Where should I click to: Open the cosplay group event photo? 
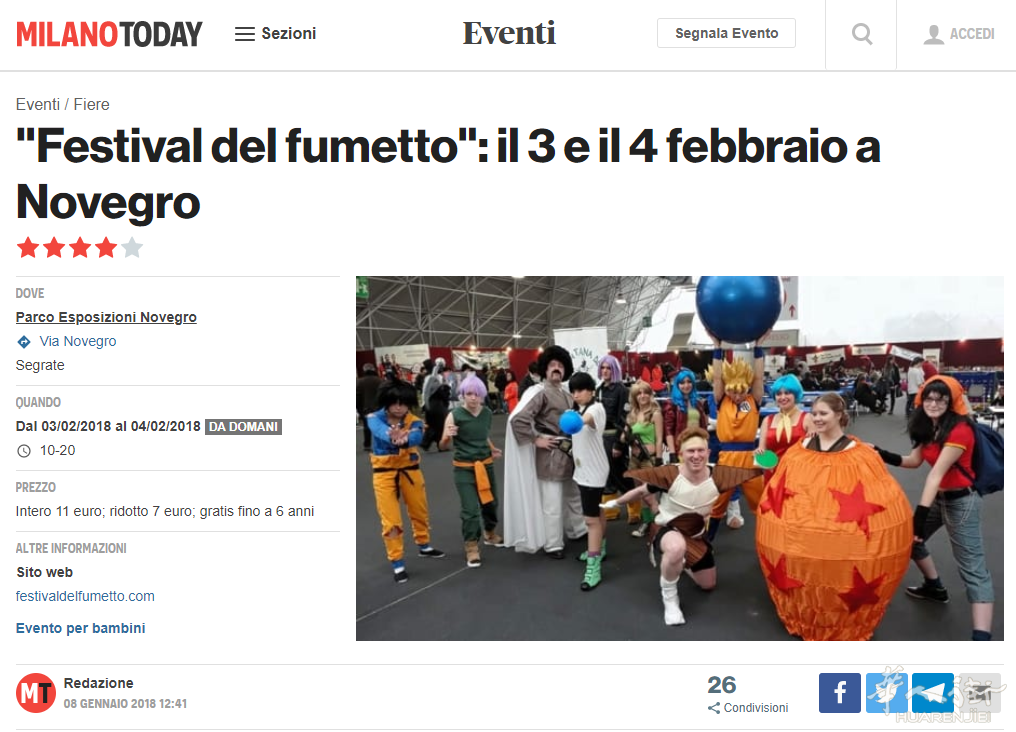[680, 459]
